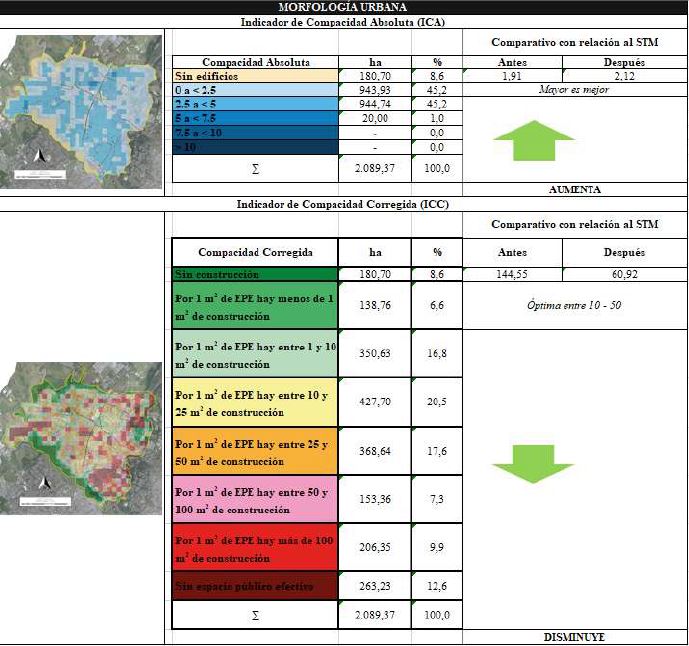Click the red 'más de 100 m²' legend cell
This screenshot has height=646, width=689.
[254, 548]
